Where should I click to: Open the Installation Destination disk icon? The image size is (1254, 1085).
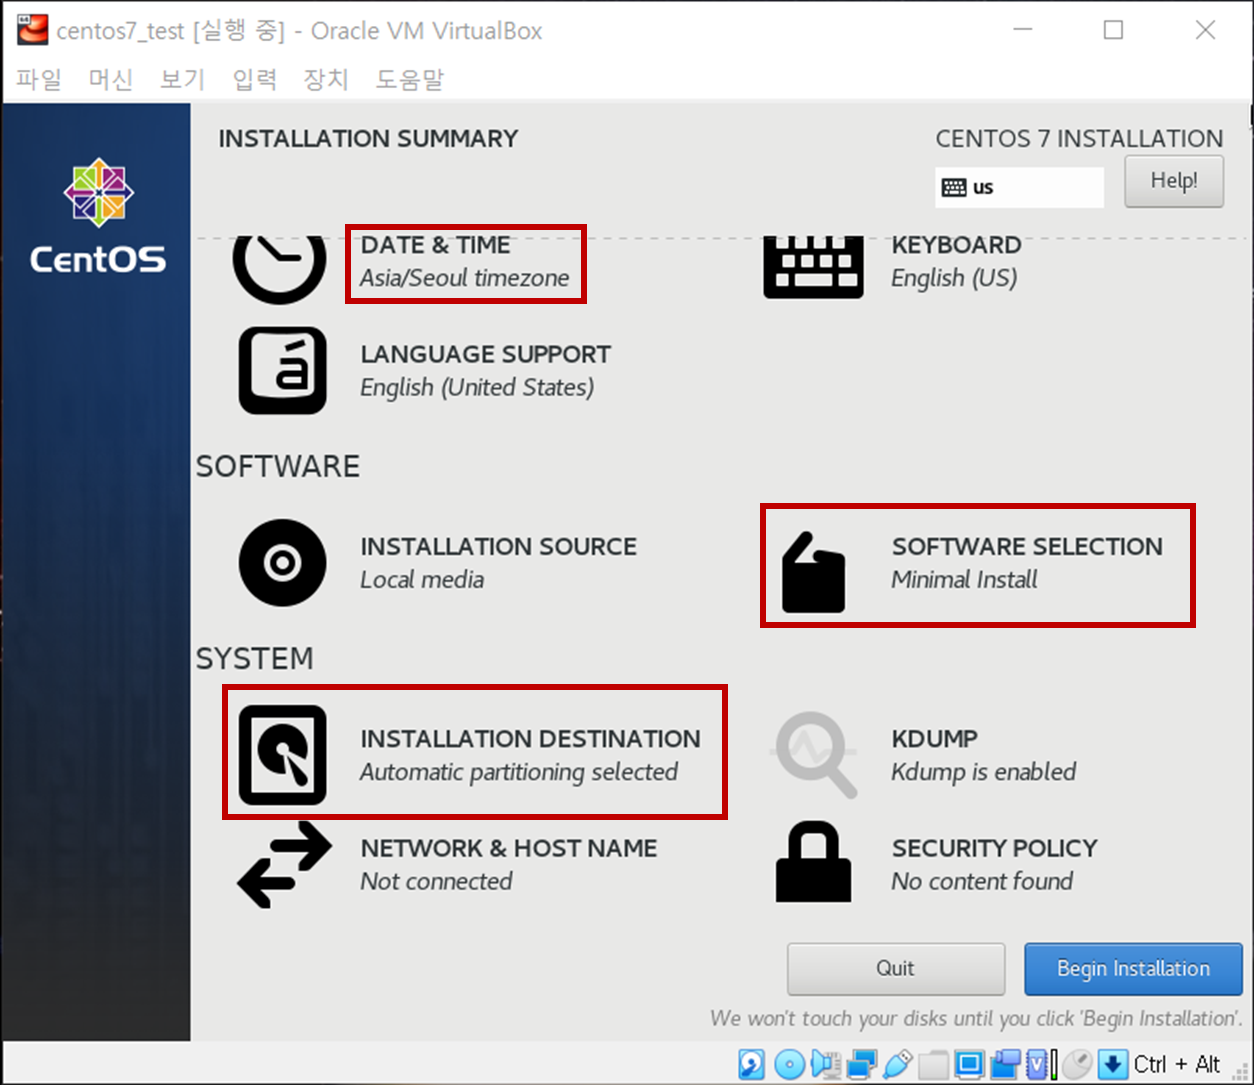282,754
